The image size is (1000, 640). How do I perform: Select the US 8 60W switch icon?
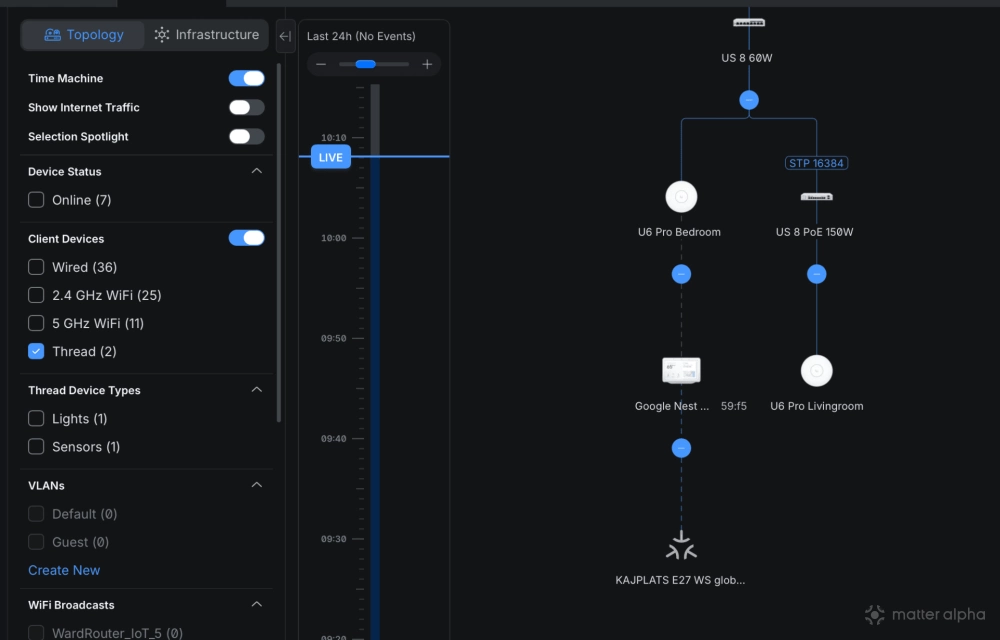click(x=749, y=23)
